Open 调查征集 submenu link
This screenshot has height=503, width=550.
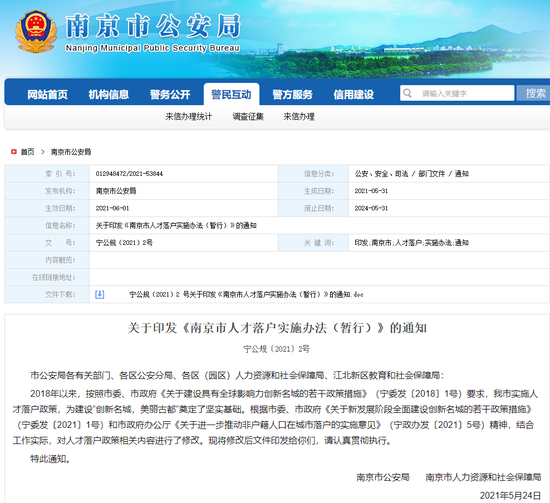click(248, 116)
